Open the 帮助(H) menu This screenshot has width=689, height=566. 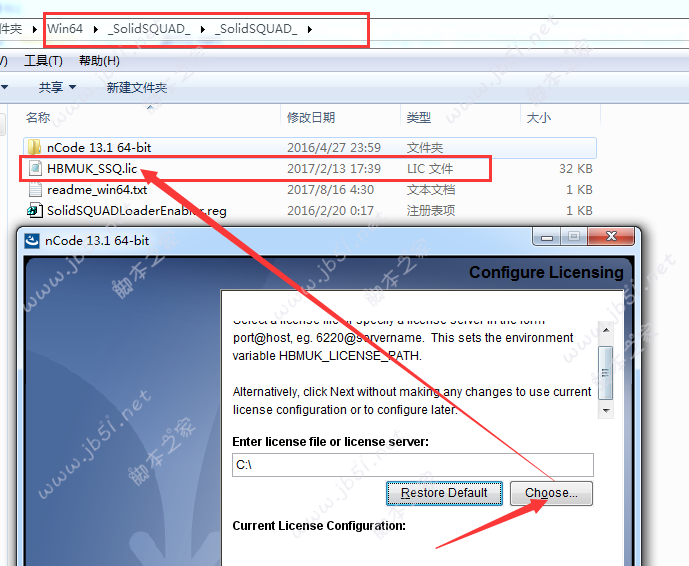[99, 61]
